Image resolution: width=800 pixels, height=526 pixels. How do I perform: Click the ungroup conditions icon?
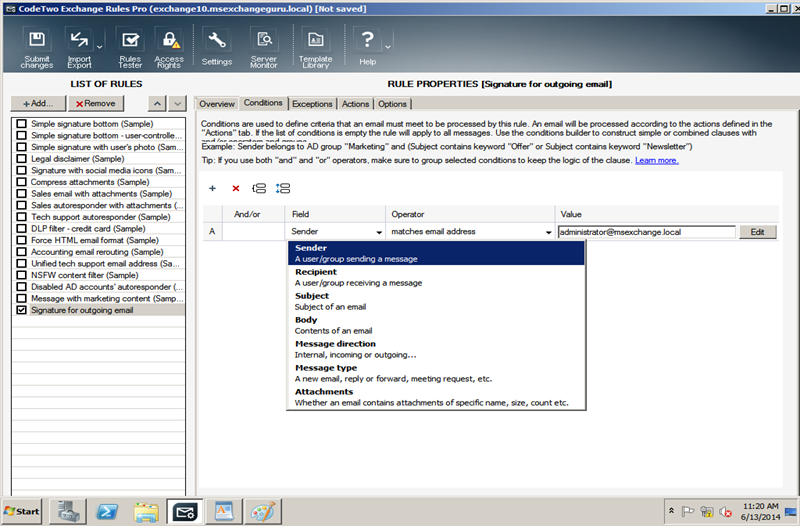point(283,188)
